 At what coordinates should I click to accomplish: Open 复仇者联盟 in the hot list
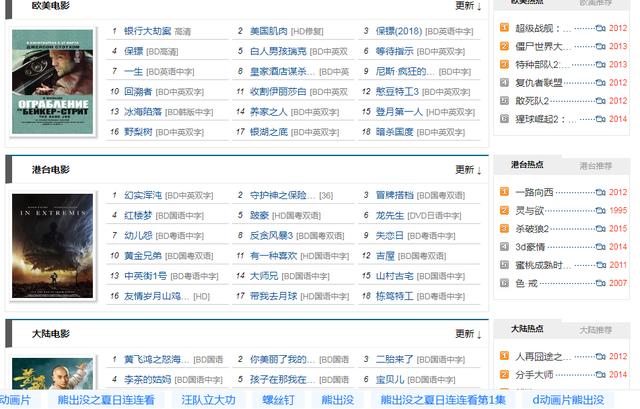coord(539,83)
